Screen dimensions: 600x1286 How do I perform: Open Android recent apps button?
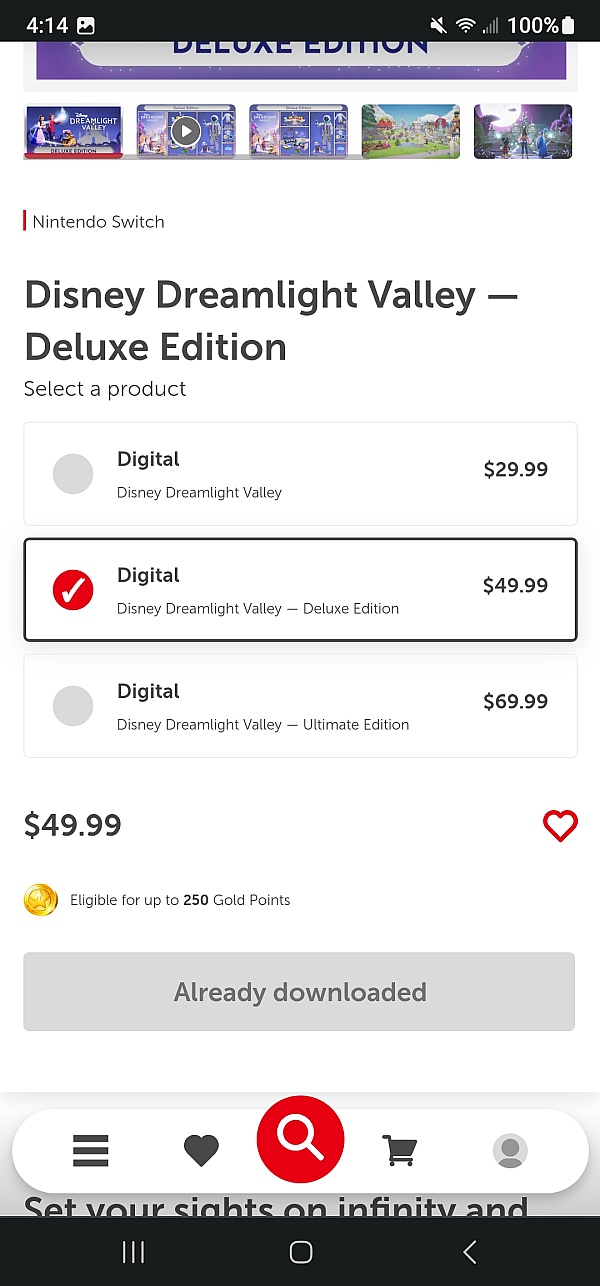pyautogui.click(x=133, y=1252)
